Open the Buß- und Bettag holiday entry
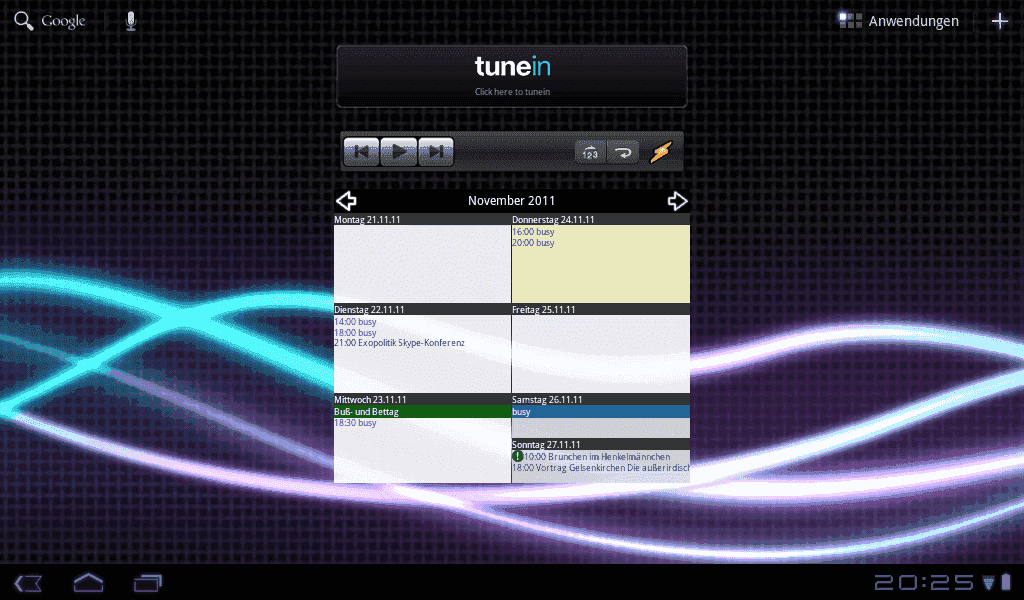The height and width of the screenshot is (600, 1024). [x=422, y=412]
